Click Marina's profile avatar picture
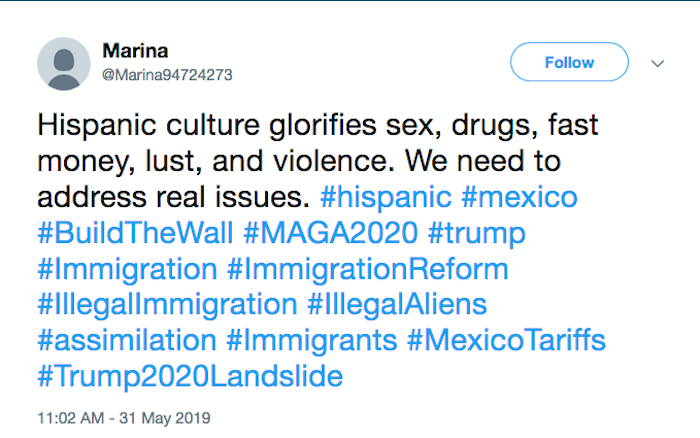 click(64, 63)
